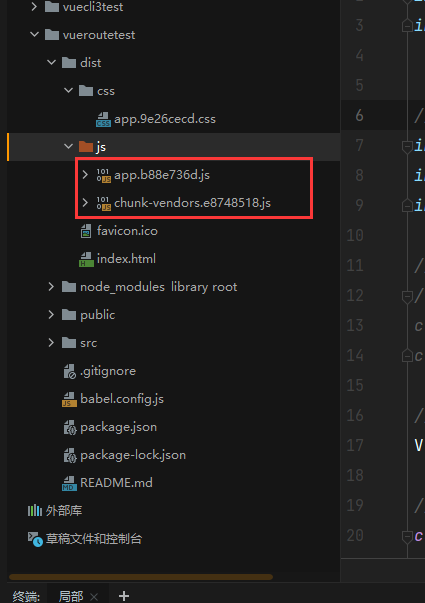Viewport: 425px width, 603px height.
Task: Select file README.md
Action: (116, 483)
